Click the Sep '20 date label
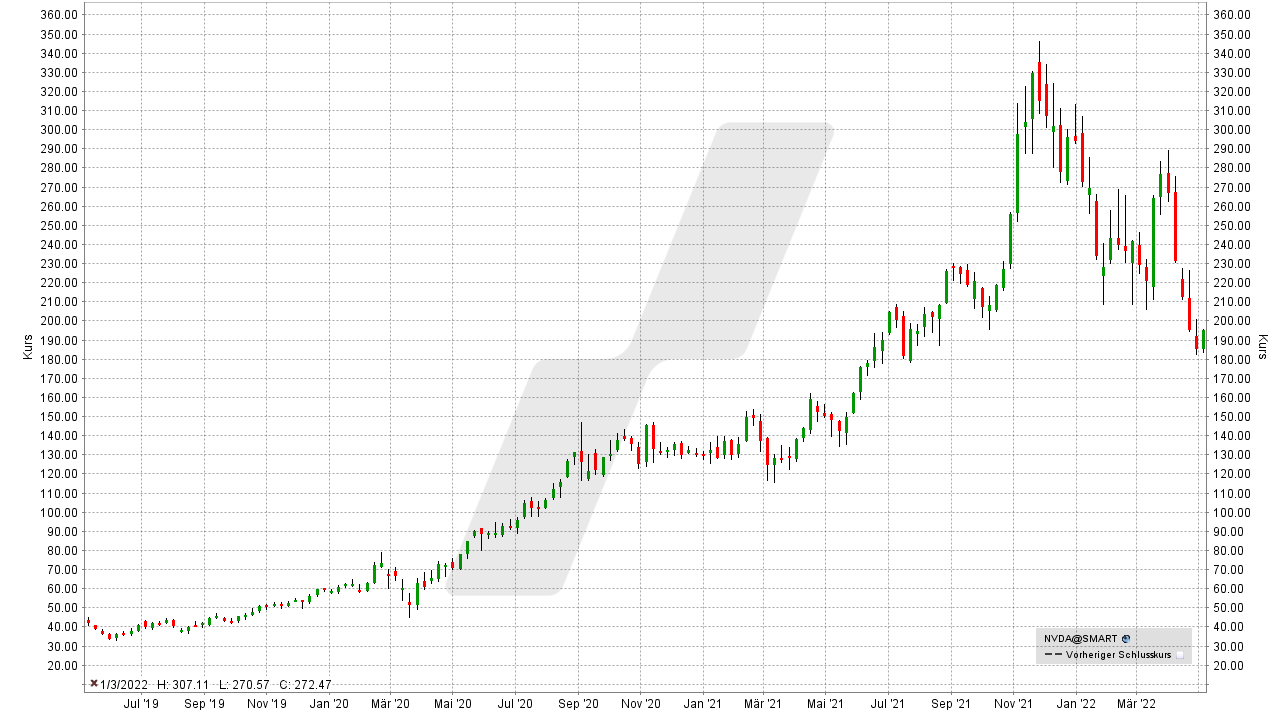 [x=578, y=704]
